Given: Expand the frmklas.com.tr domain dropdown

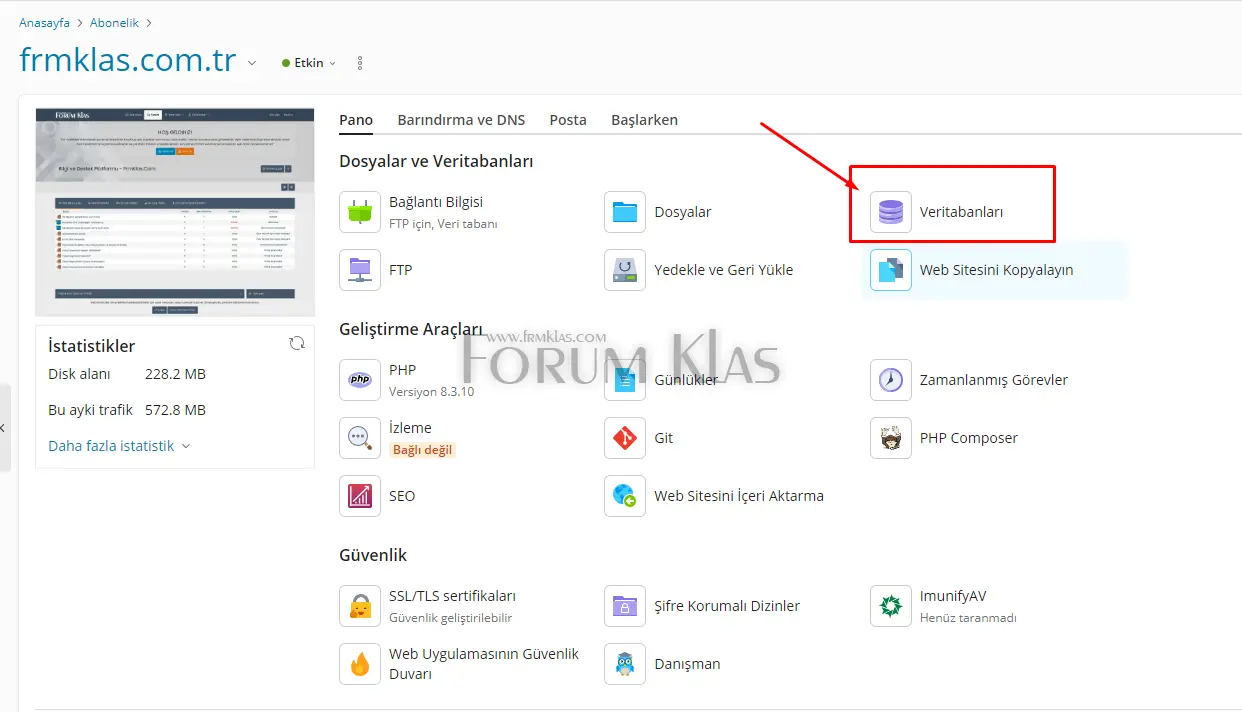Looking at the screenshot, I should (252, 63).
